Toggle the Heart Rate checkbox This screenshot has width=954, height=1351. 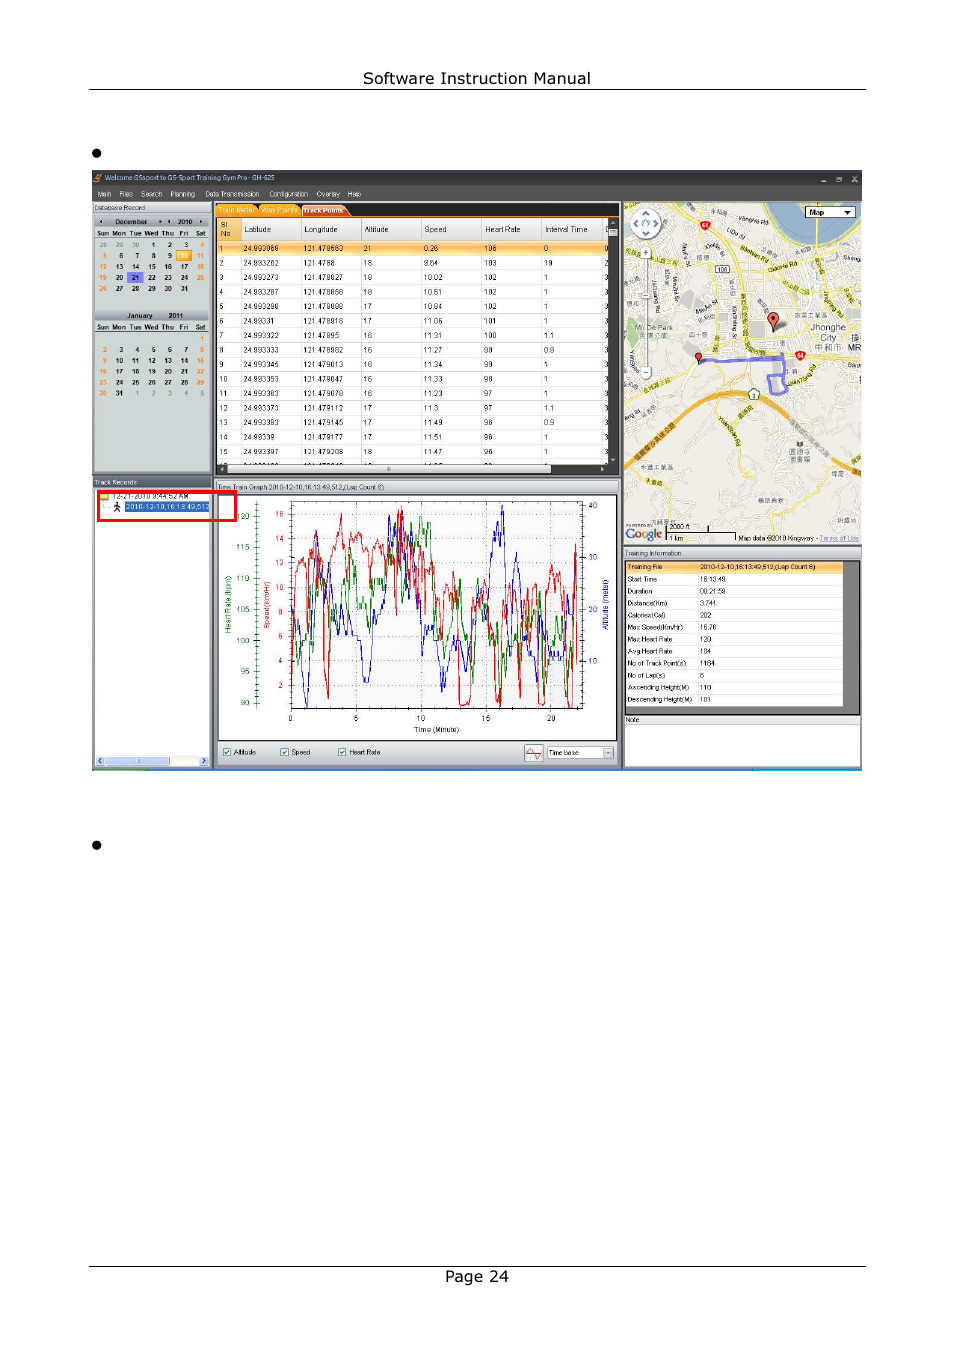point(342,752)
